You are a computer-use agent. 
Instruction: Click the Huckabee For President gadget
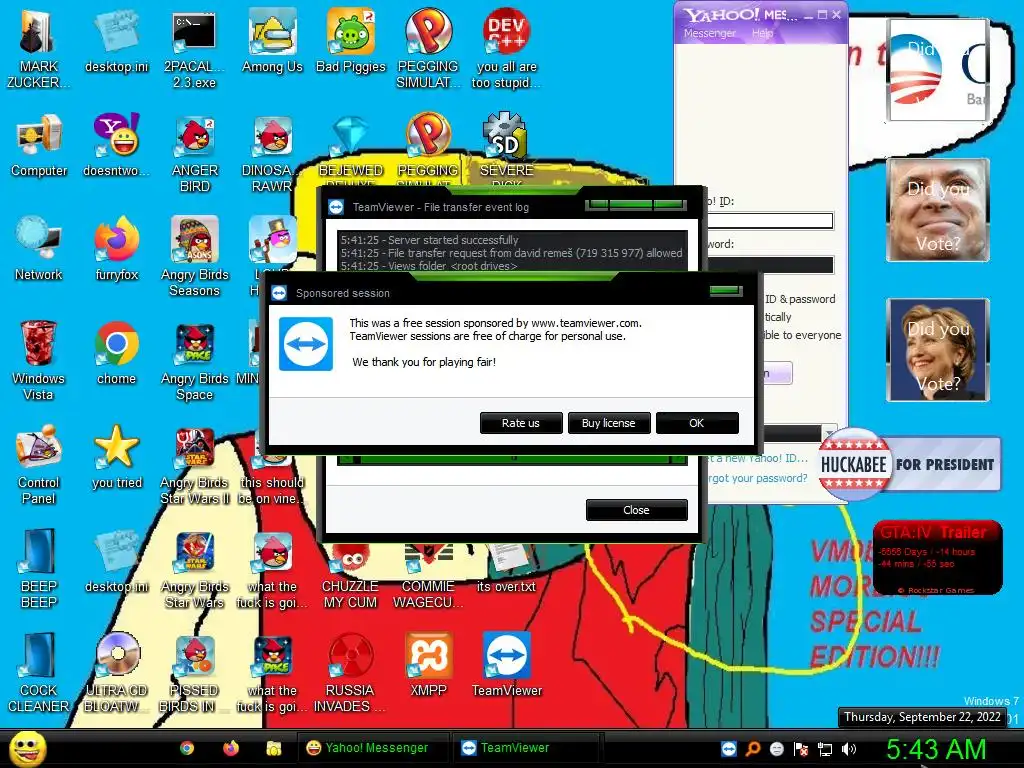tap(910, 464)
